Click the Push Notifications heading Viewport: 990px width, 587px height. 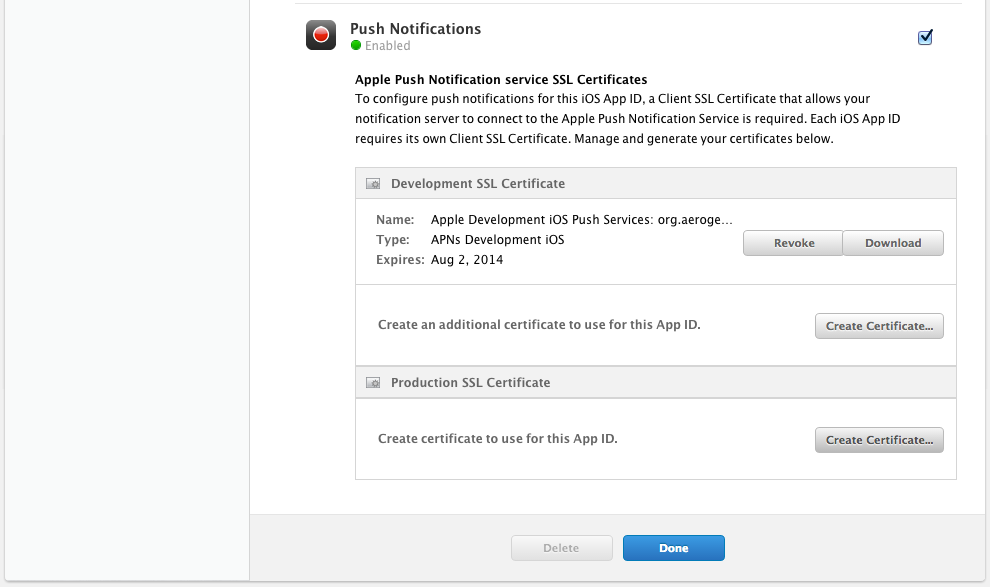[415, 28]
